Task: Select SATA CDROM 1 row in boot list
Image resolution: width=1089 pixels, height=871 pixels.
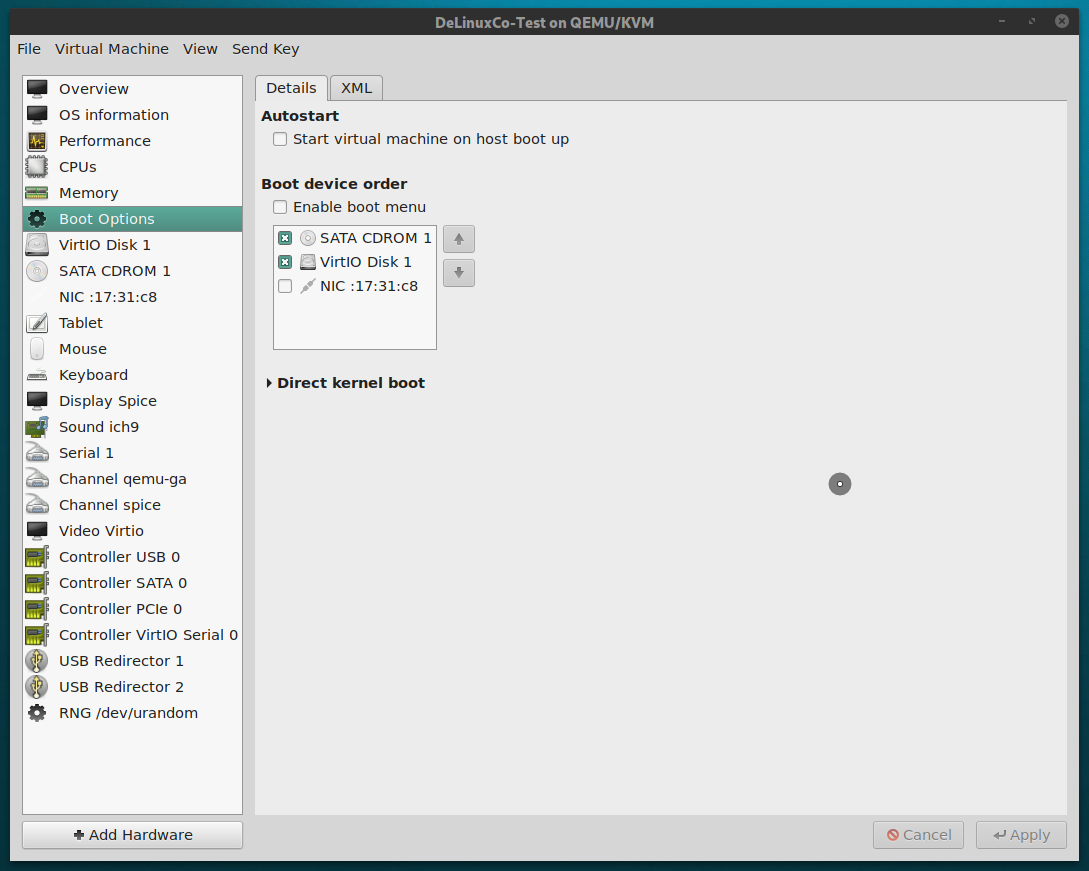Action: [x=355, y=238]
